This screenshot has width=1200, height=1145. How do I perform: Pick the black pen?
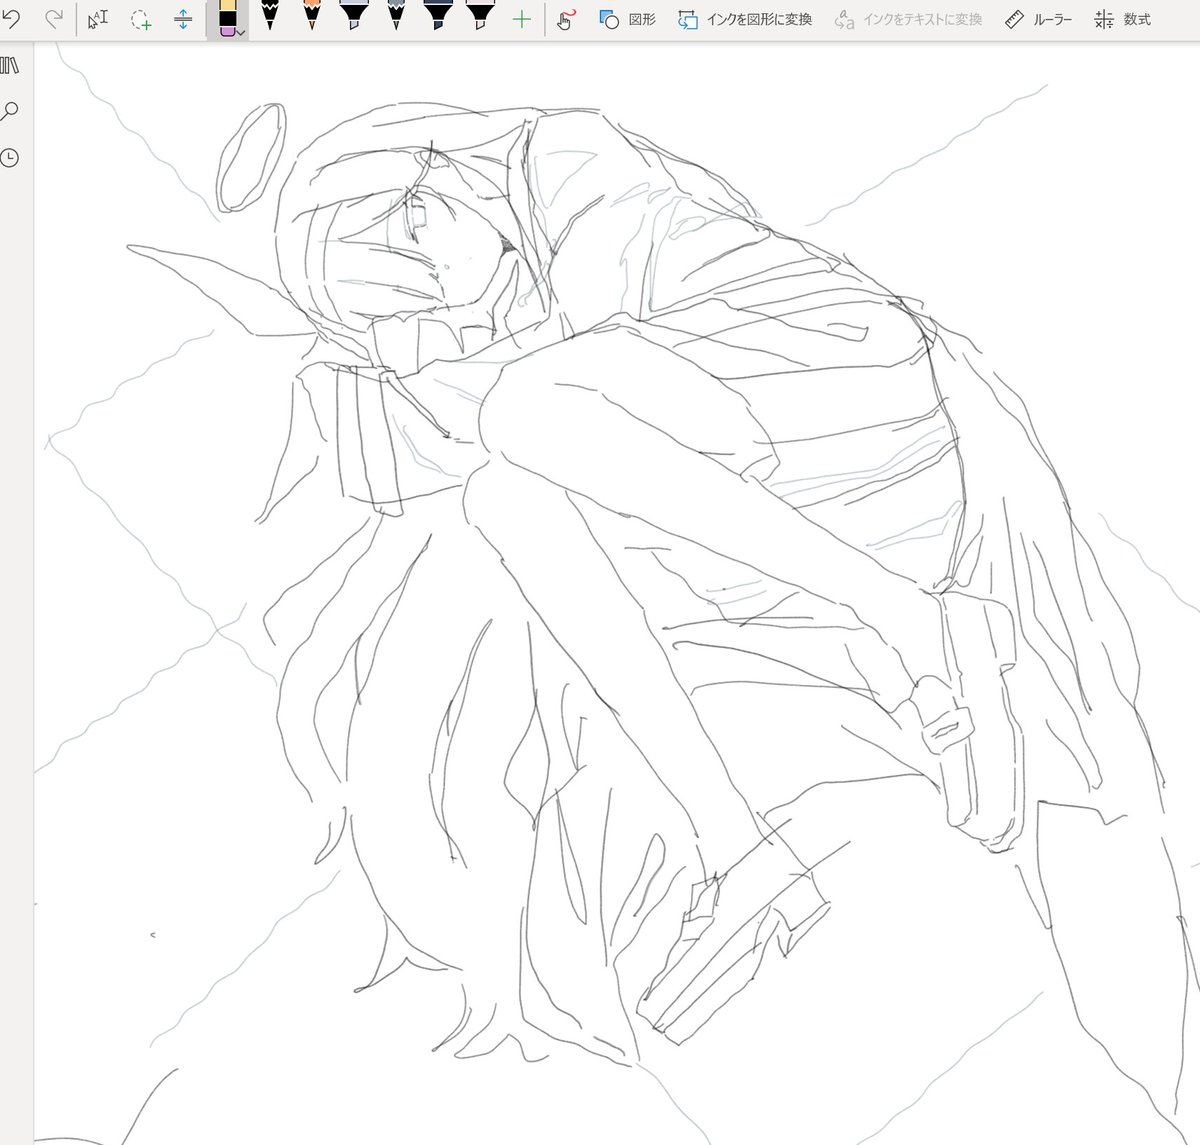(270, 14)
